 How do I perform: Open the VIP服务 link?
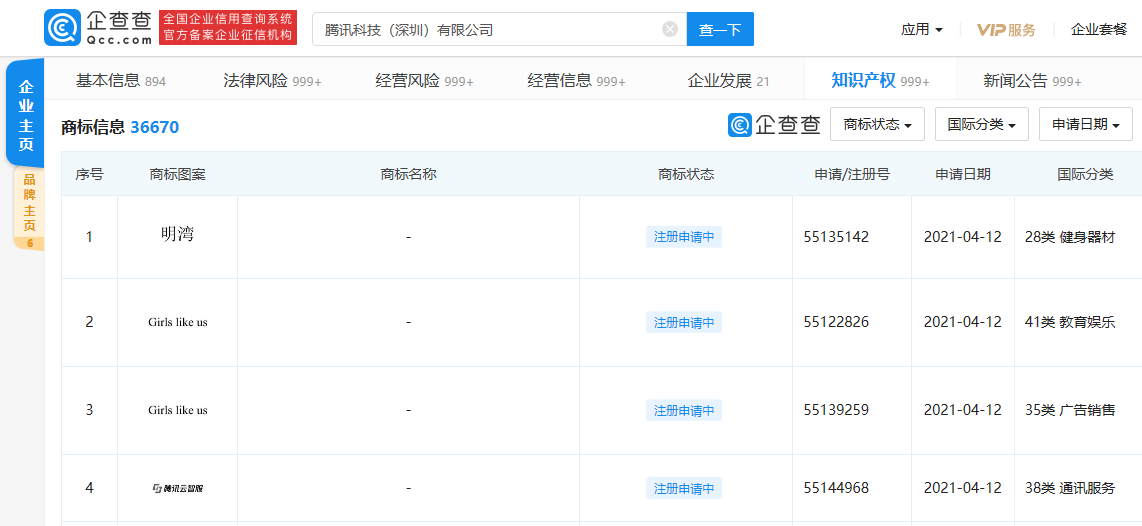pyautogui.click(x=1006, y=30)
